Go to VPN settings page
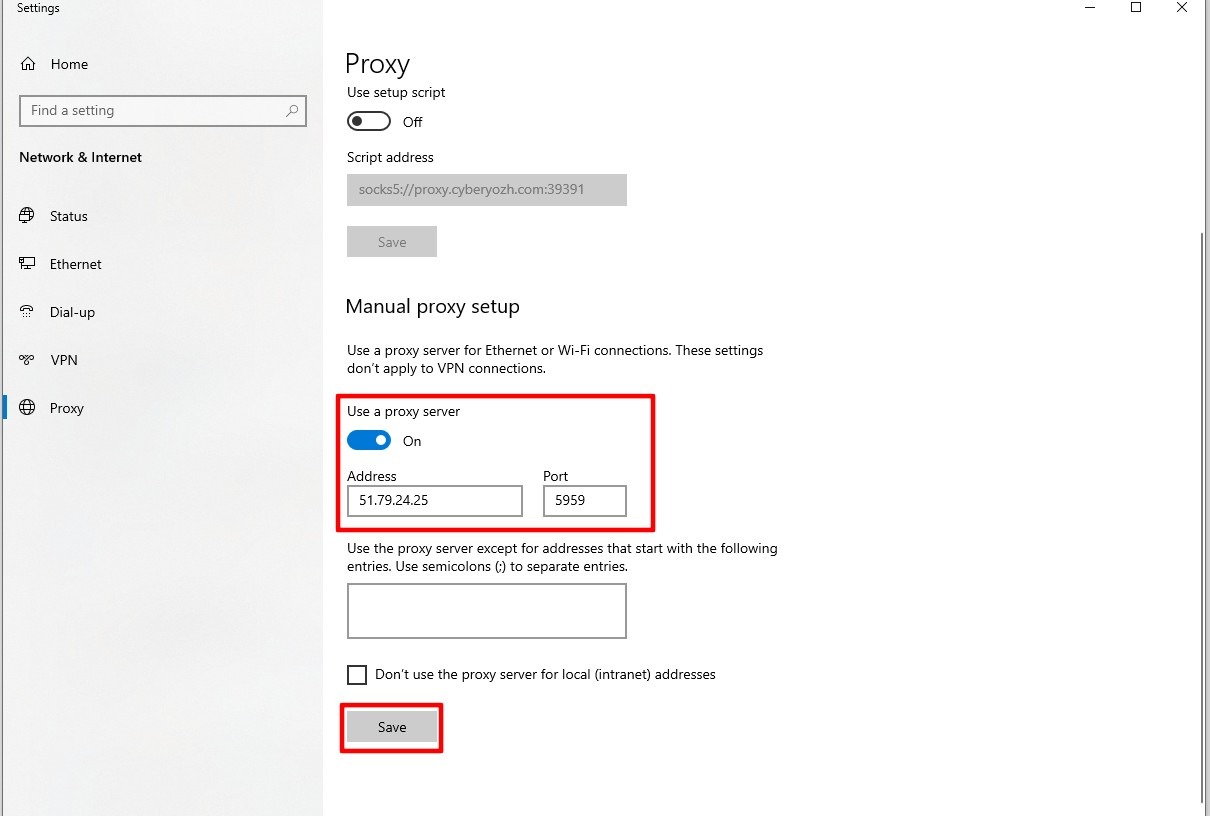 [64, 360]
